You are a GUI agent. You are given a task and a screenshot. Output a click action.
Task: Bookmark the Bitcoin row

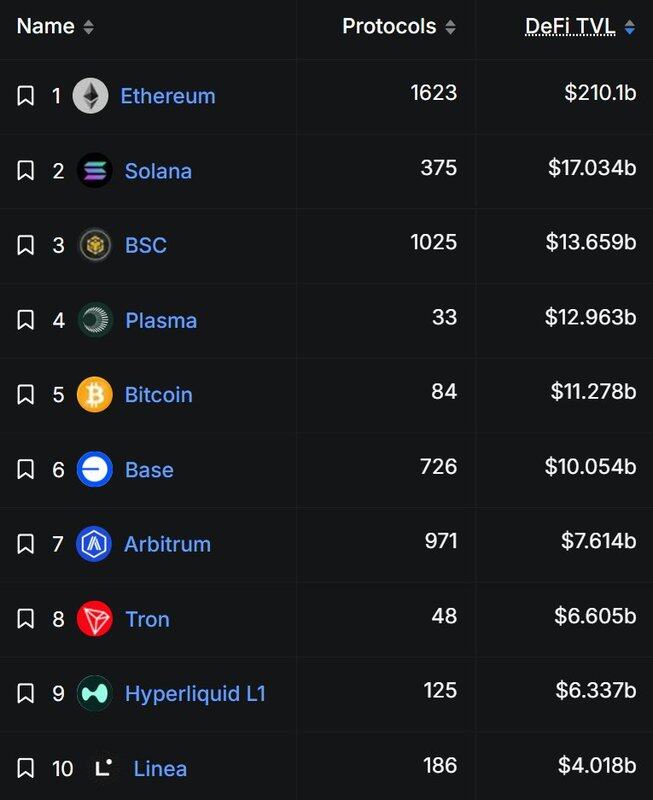pos(26,394)
